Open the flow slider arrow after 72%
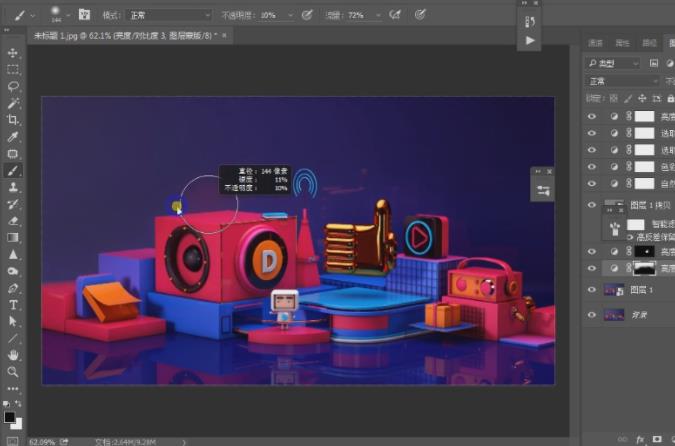Screen dimensions: 675x446 378,15
